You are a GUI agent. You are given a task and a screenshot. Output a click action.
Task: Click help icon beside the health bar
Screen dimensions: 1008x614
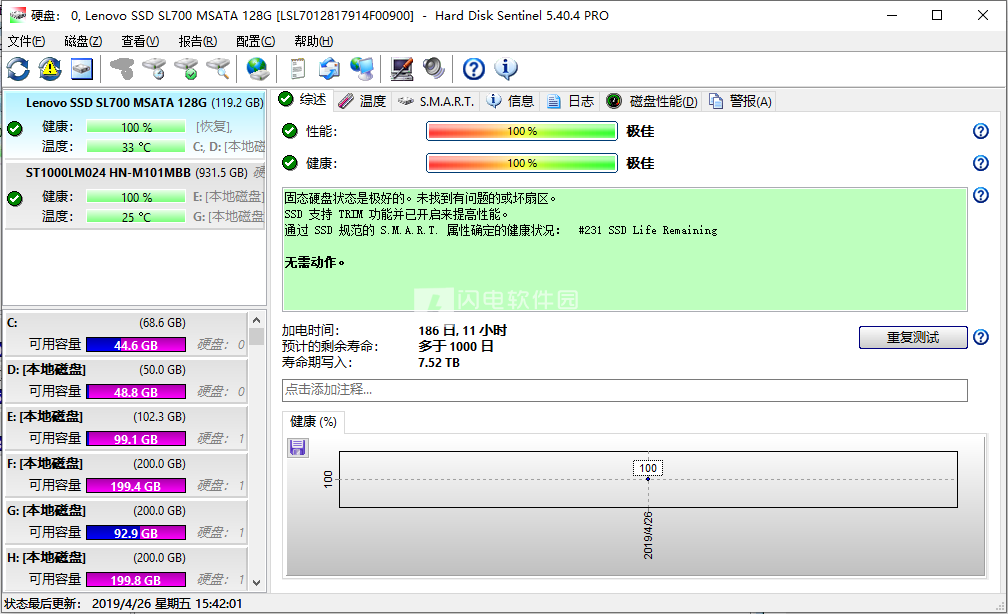tap(980, 163)
